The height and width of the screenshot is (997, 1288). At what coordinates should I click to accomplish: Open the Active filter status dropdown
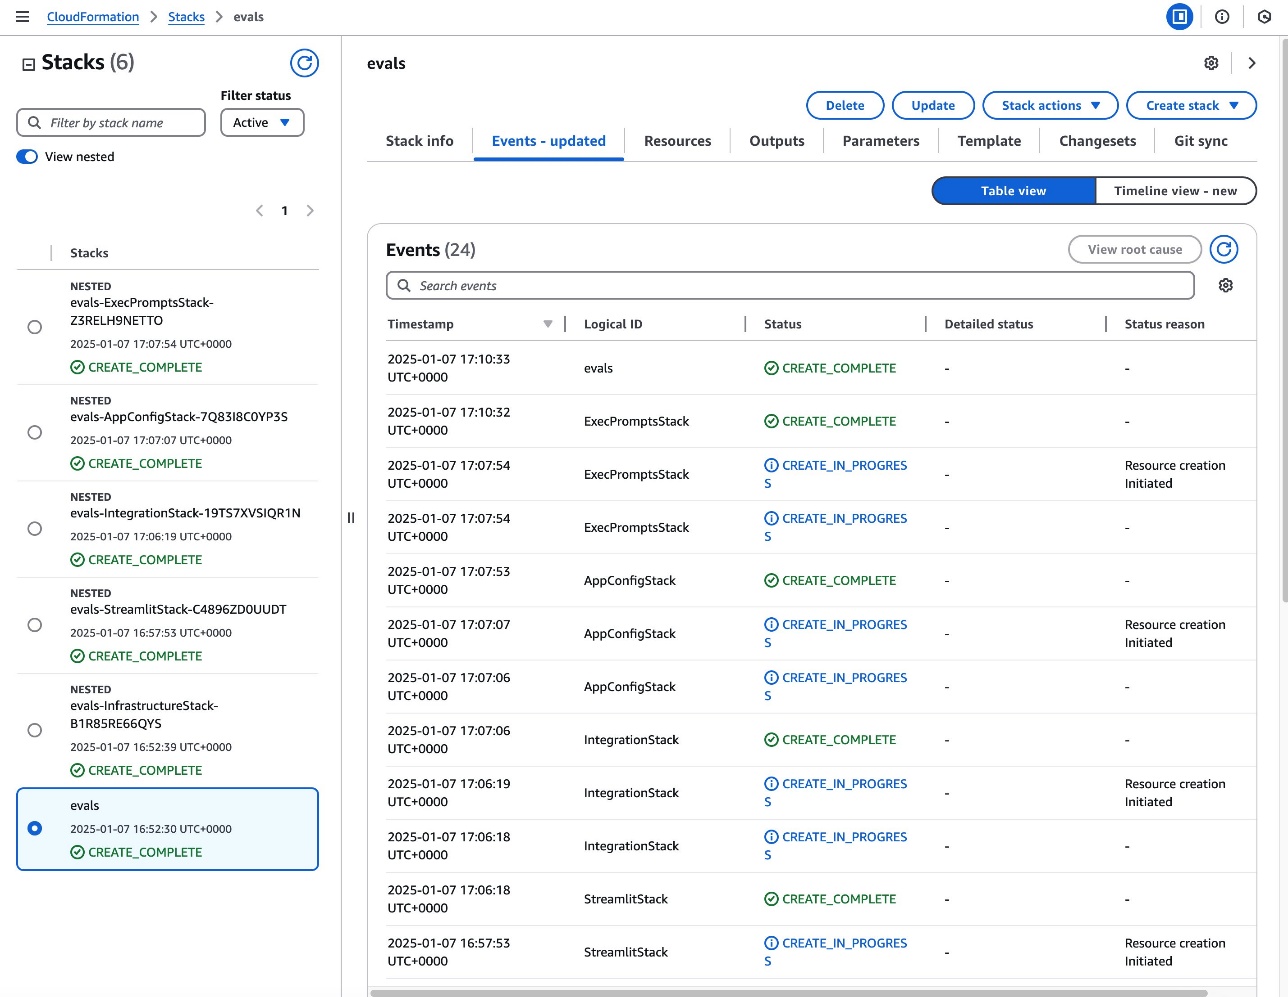click(262, 122)
